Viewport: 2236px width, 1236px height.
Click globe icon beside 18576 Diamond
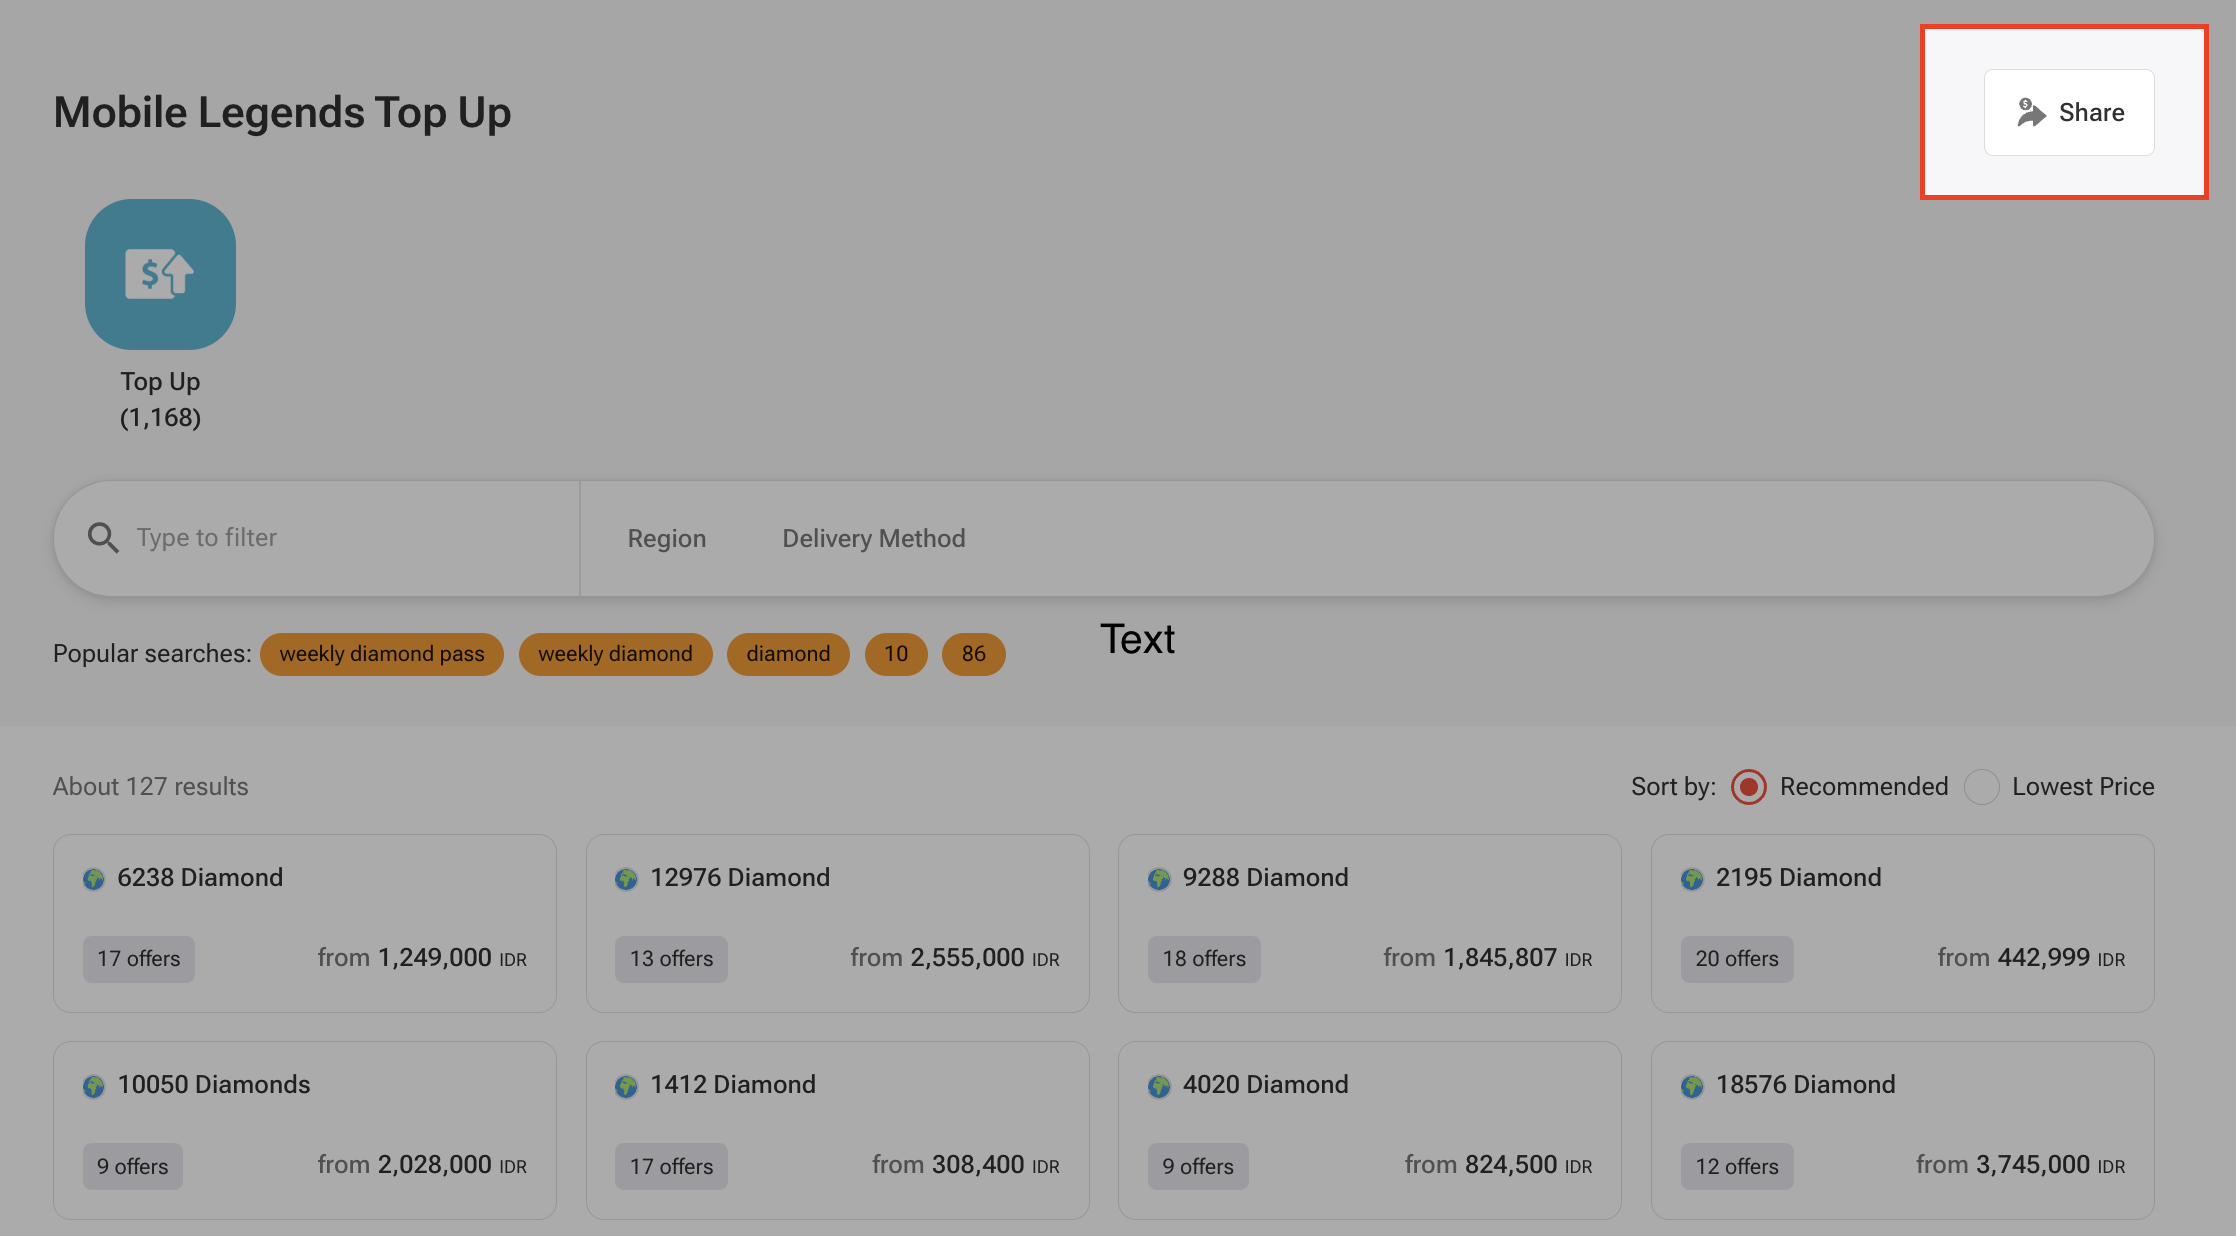click(1692, 1086)
